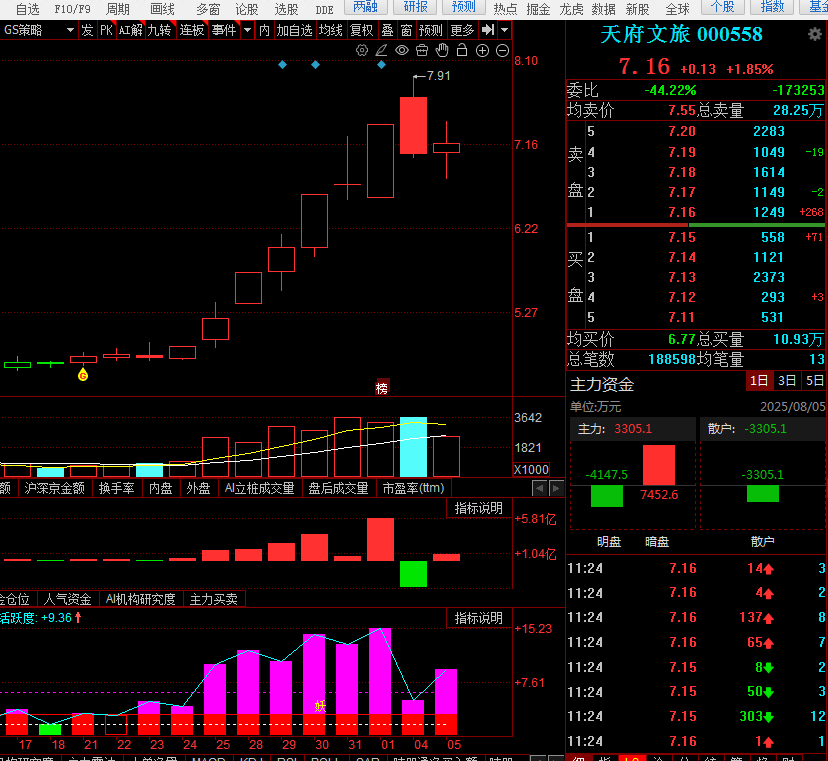Viewport: 828px width, 761px height.
Task: Switch to AI立桩成交量 tab
Action: point(259,488)
